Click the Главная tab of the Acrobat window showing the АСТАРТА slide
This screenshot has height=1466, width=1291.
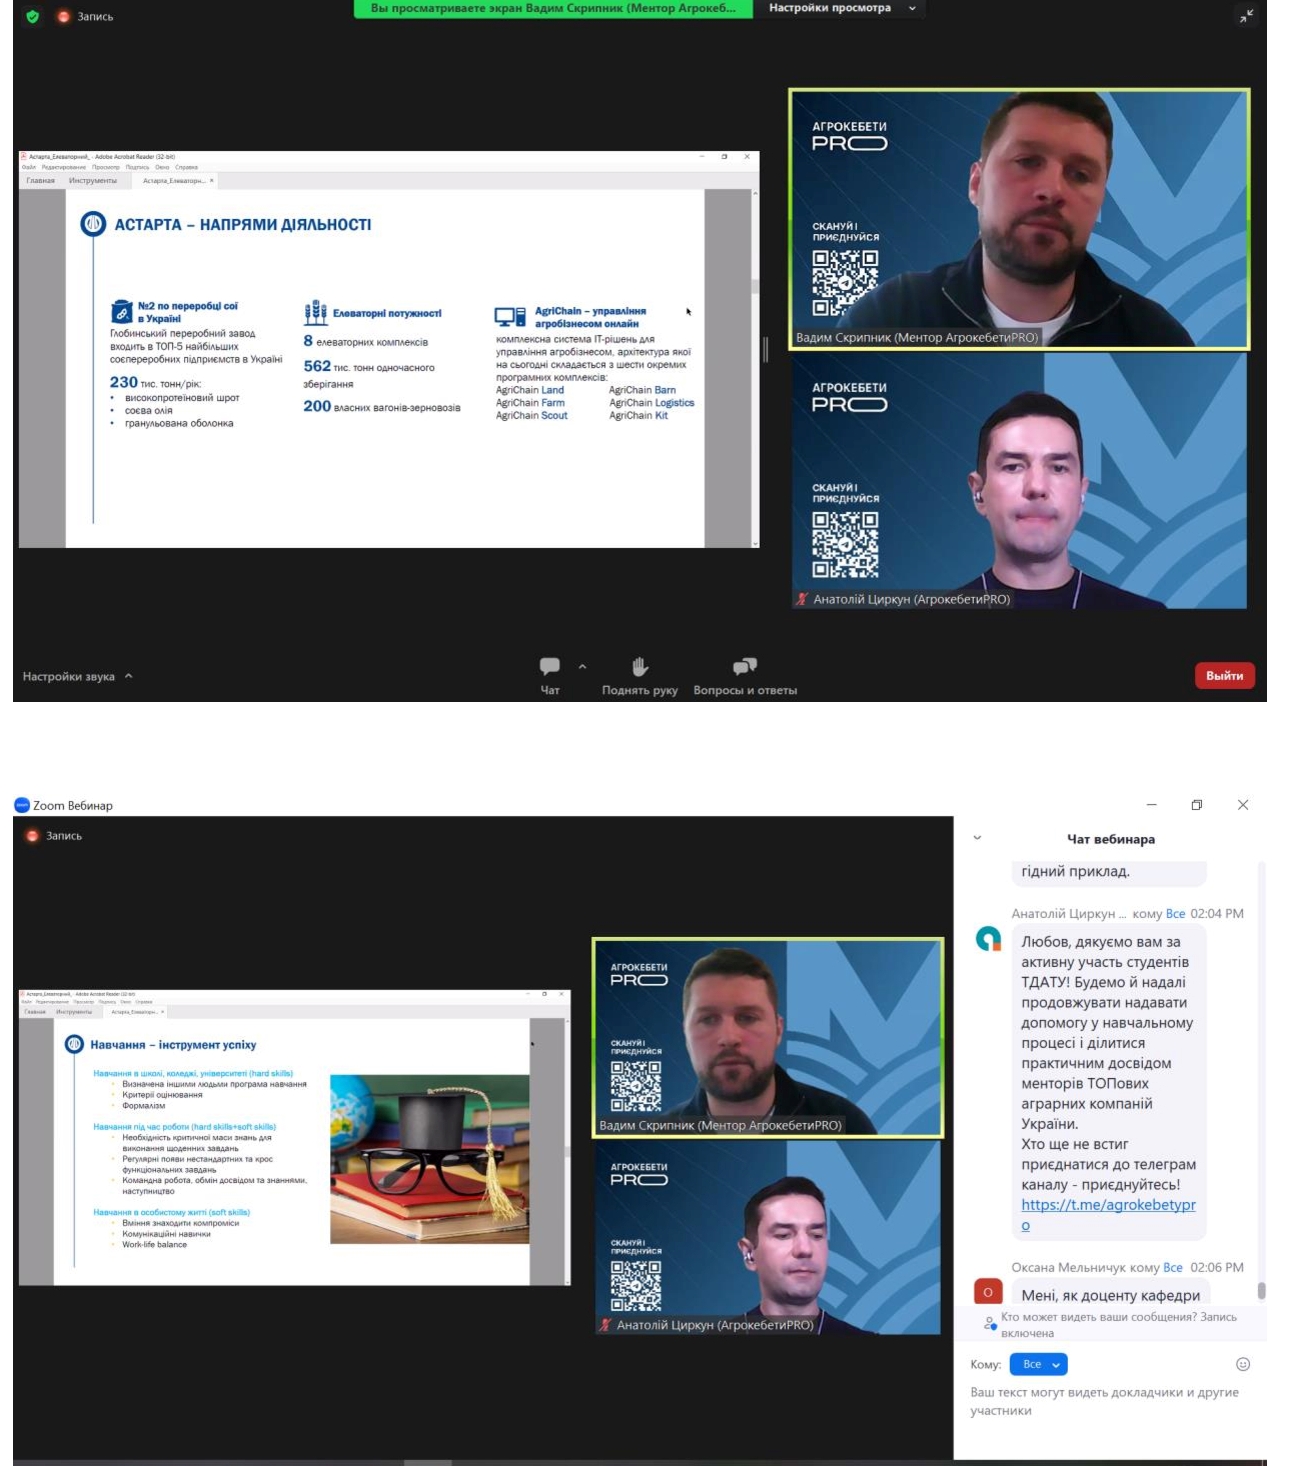point(41,181)
